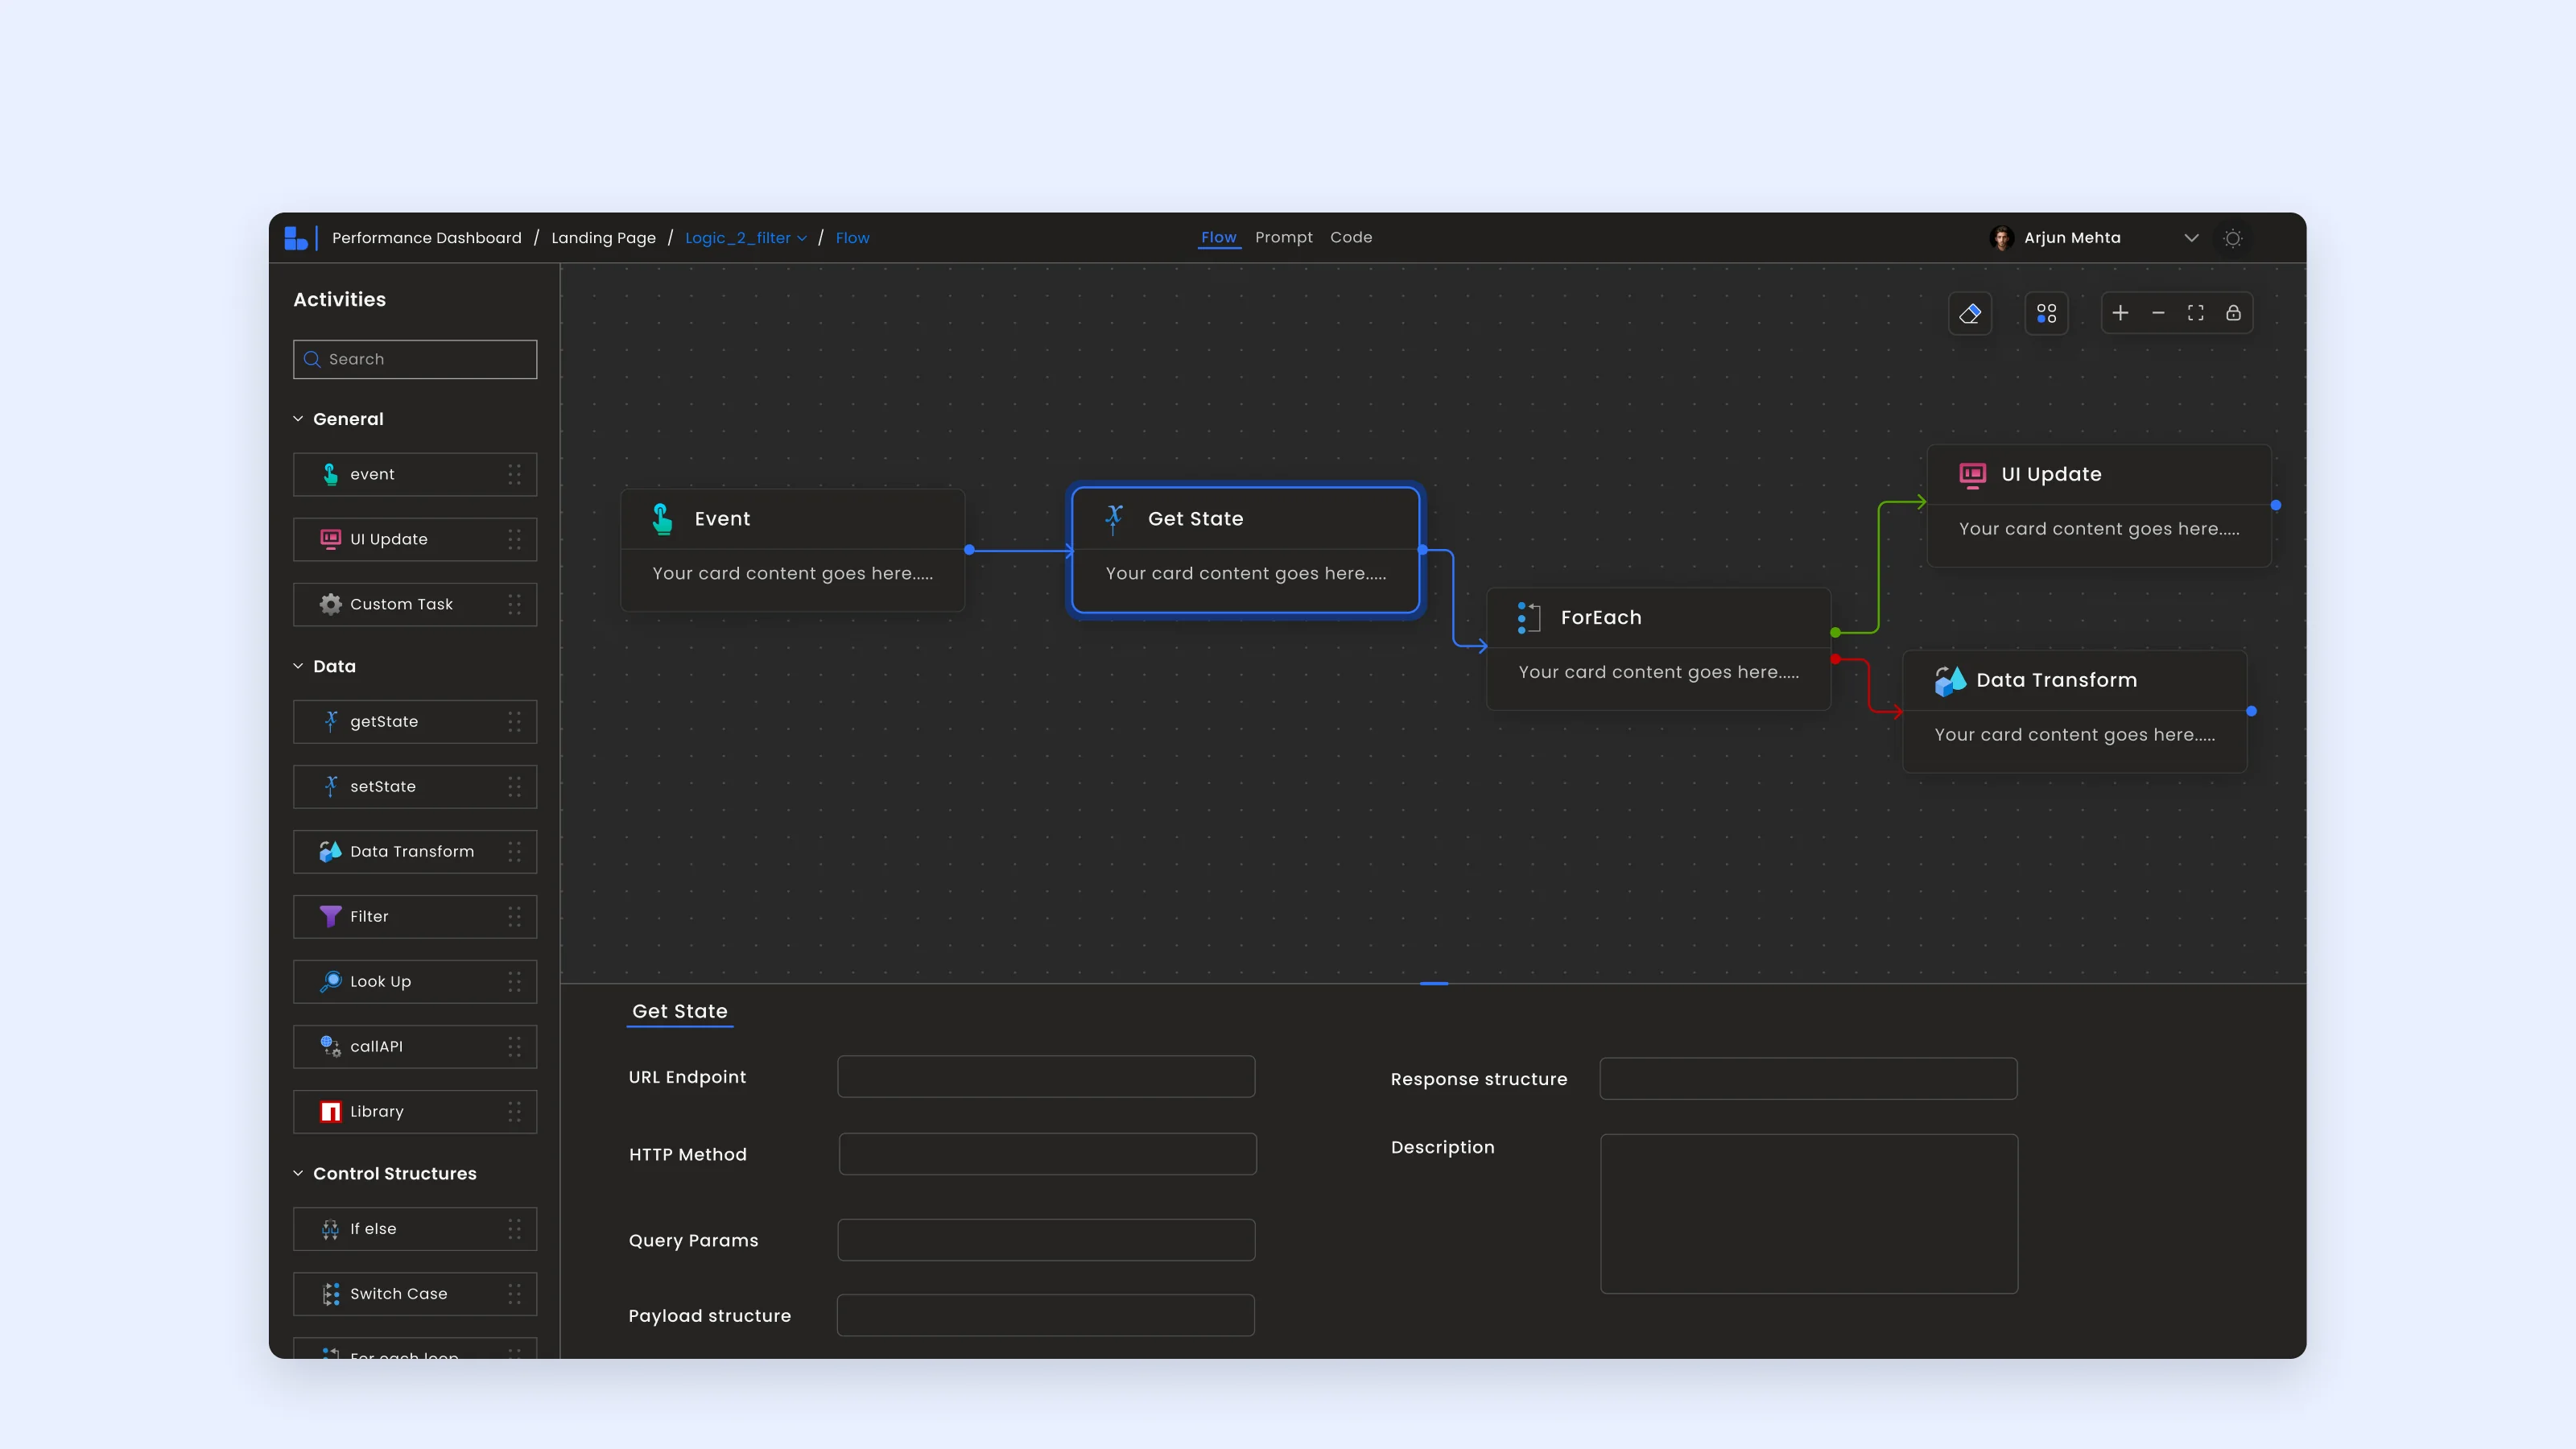Collapse the Data section
The width and height of the screenshot is (2576, 1449).
298,666
